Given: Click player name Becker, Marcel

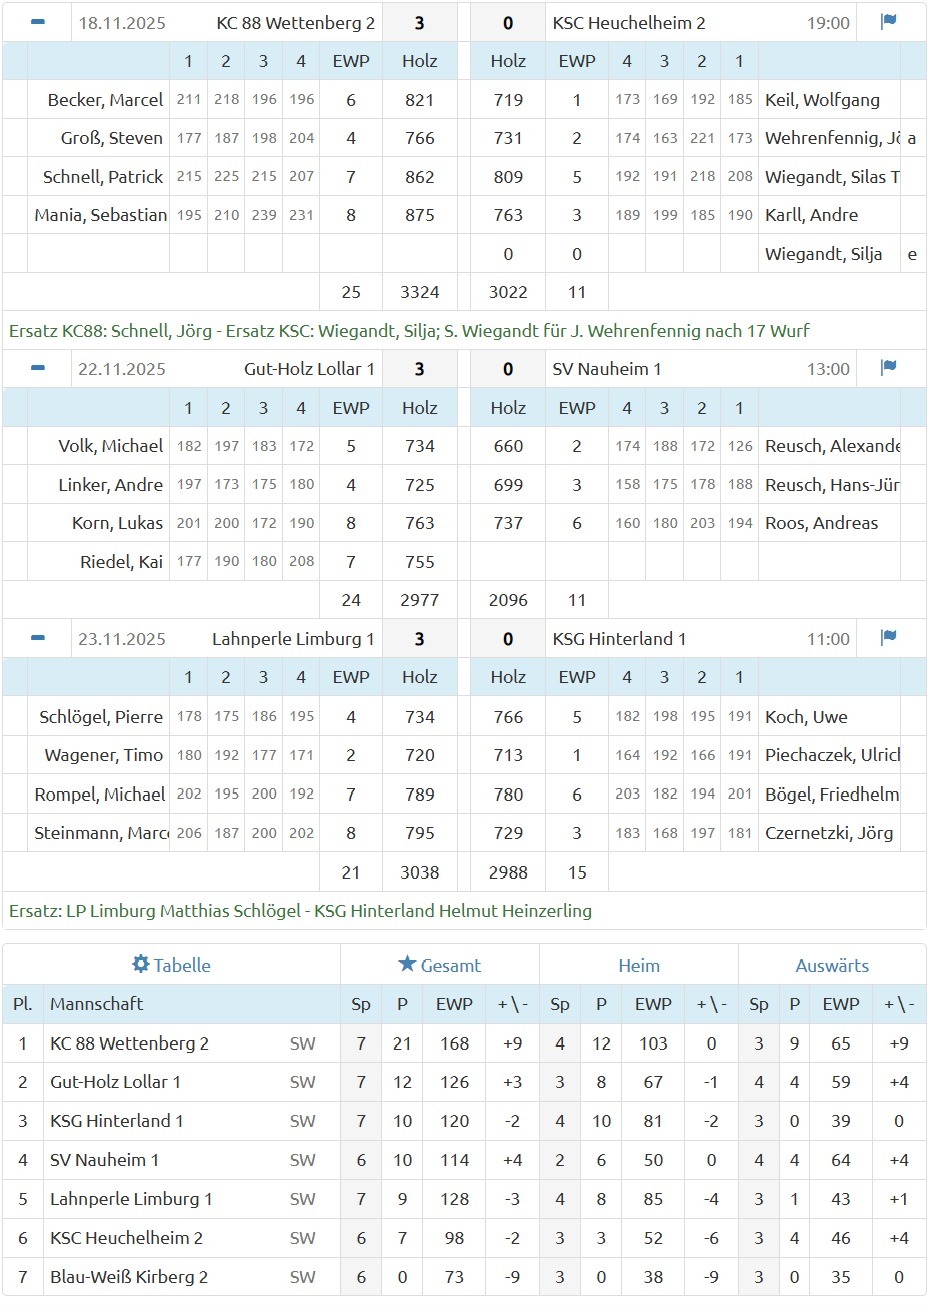Looking at the screenshot, I should pyautogui.click(x=105, y=100).
